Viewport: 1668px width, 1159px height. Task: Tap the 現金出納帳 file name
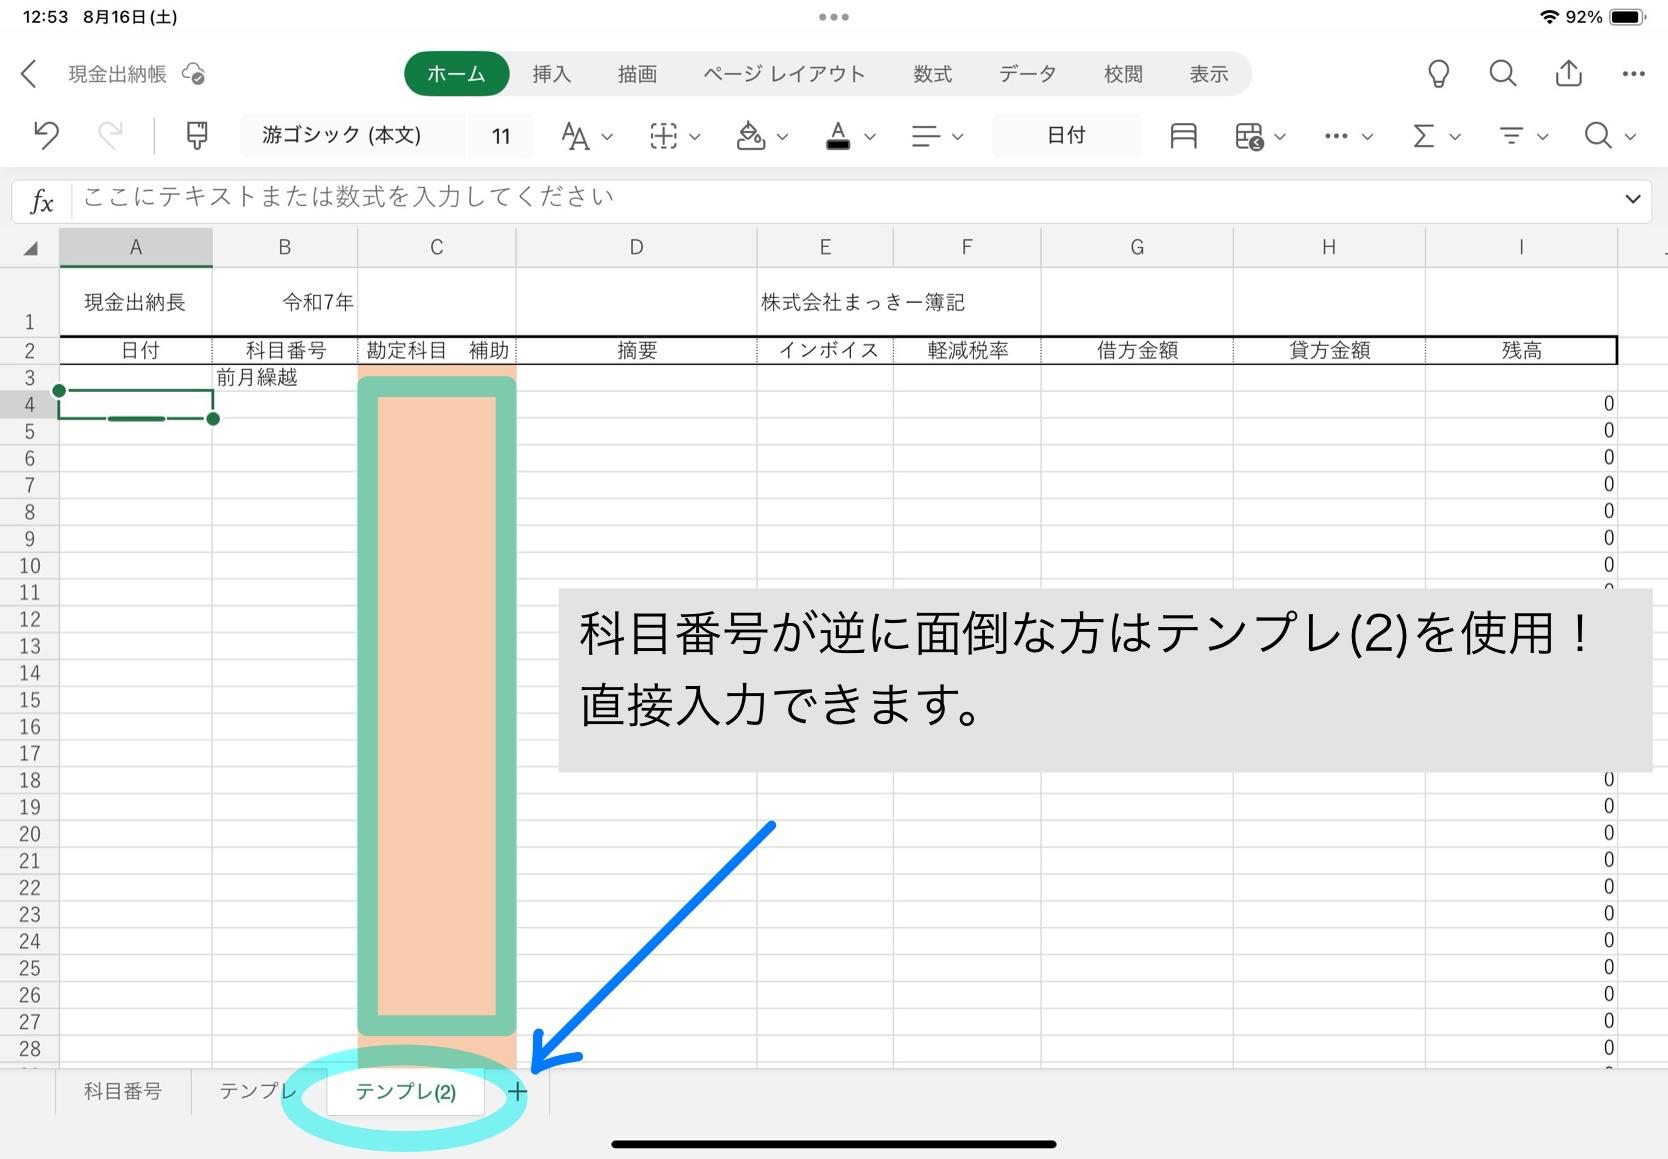pyautogui.click(x=117, y=74)
